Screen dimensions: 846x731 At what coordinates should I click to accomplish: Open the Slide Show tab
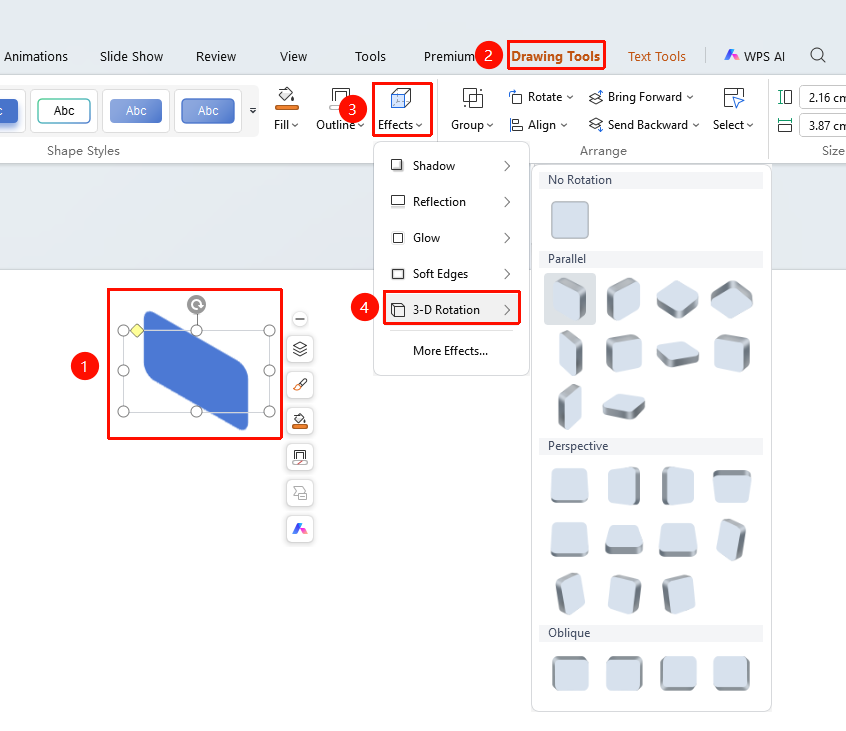[x=131, y=57]
